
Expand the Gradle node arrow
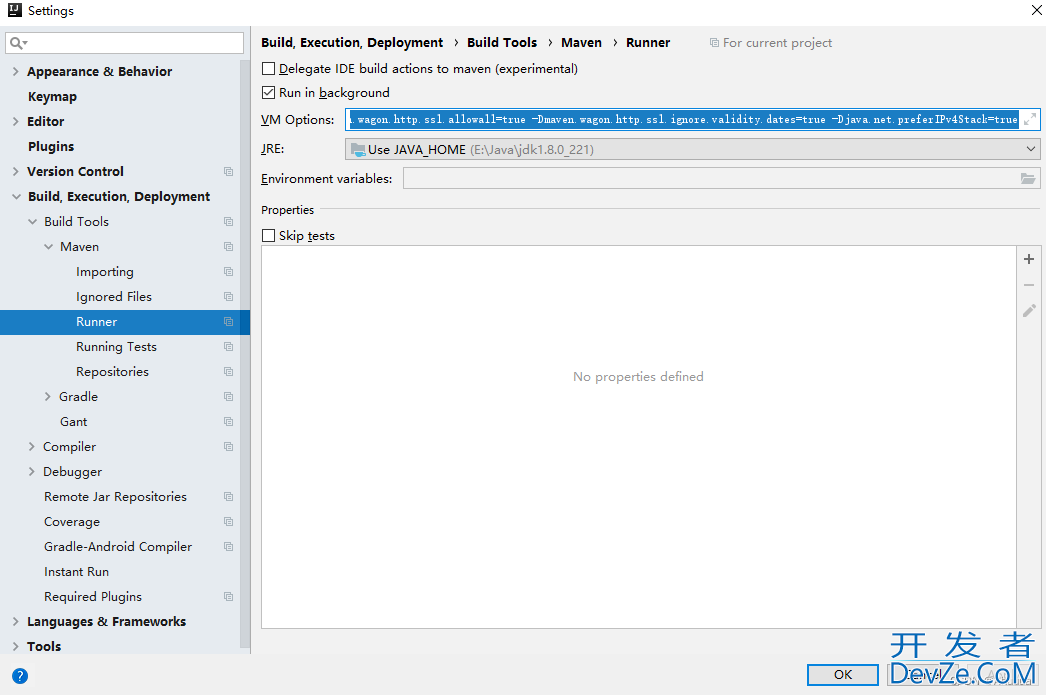click(x=48, y=397)
